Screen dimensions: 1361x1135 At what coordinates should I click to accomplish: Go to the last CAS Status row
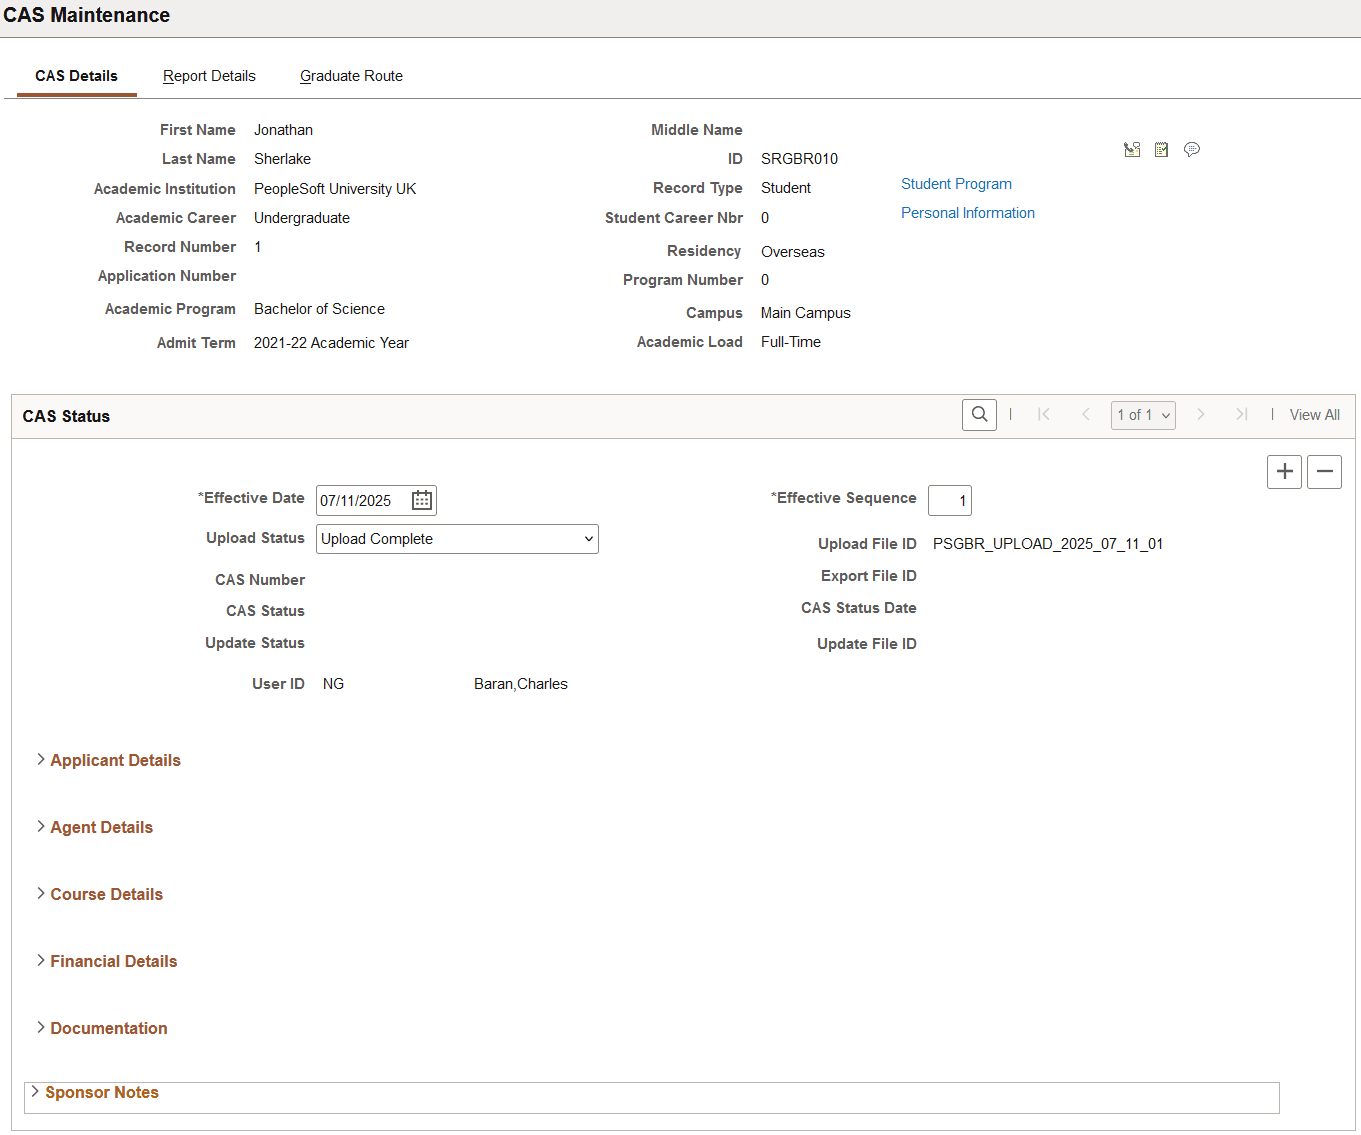pos(1242,415)
